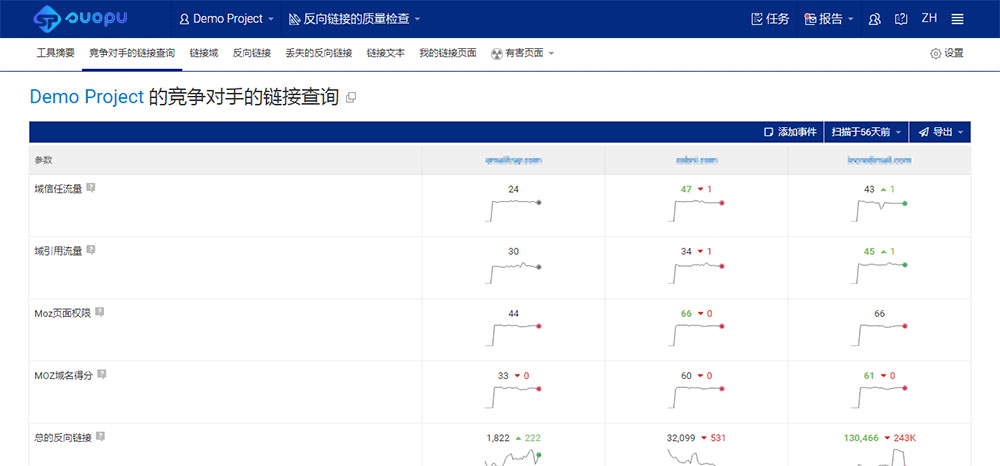This screenshot has width=1000, height=466.
Task: Switch to the 丢失的反向链接 tab
Action: pos(318,53)
